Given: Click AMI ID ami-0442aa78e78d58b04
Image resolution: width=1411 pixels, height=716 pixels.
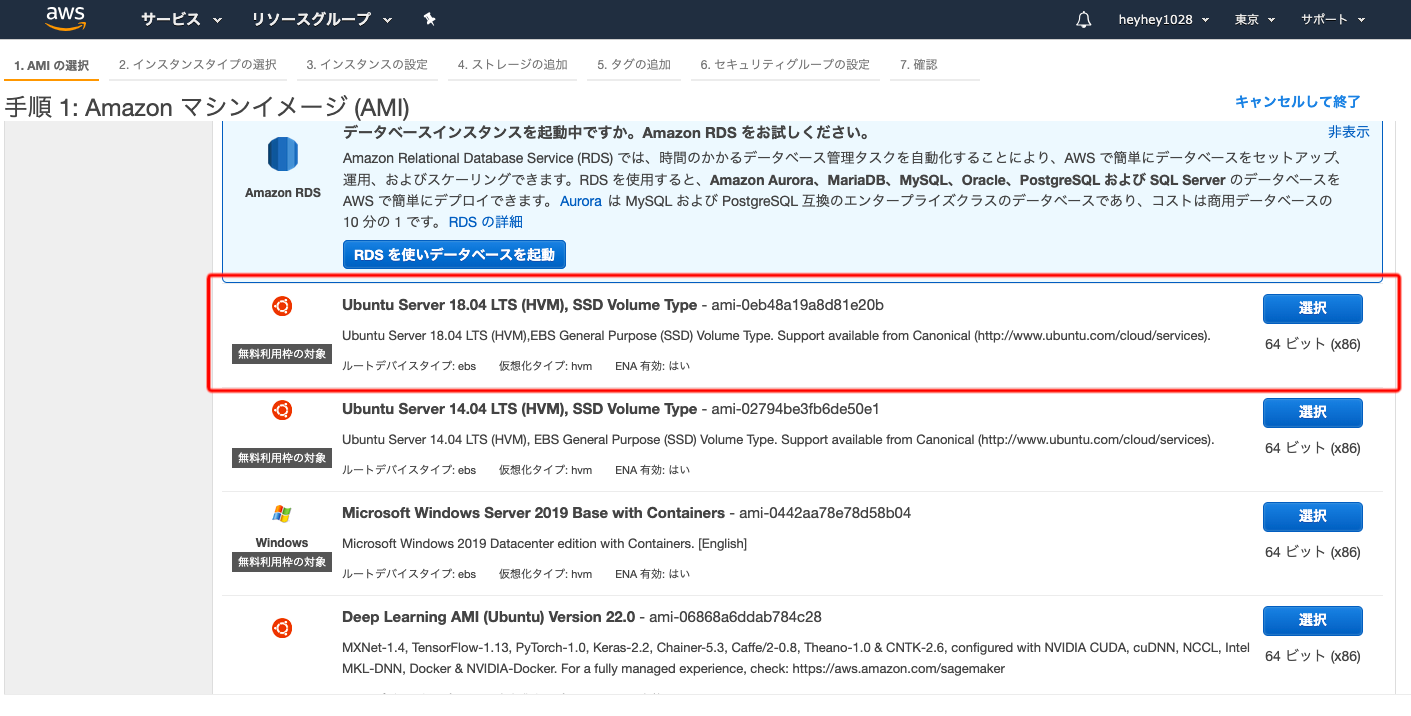Looking at the screenshot, I should (825, 513).
